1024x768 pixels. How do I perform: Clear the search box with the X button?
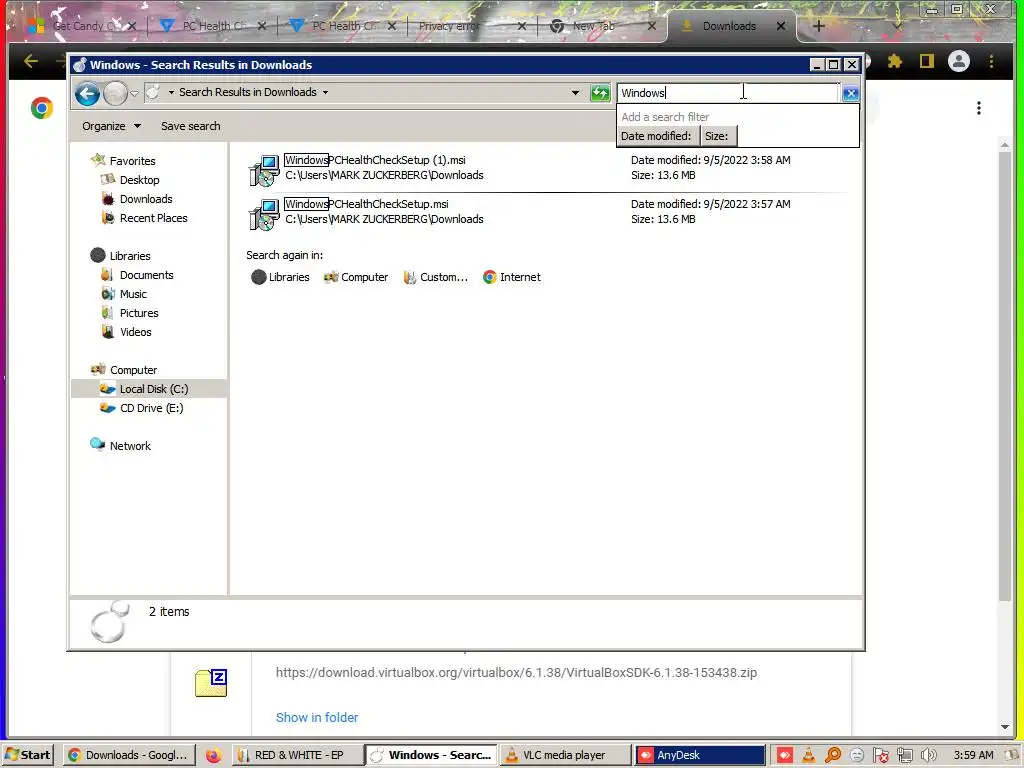tap(850, 93)
